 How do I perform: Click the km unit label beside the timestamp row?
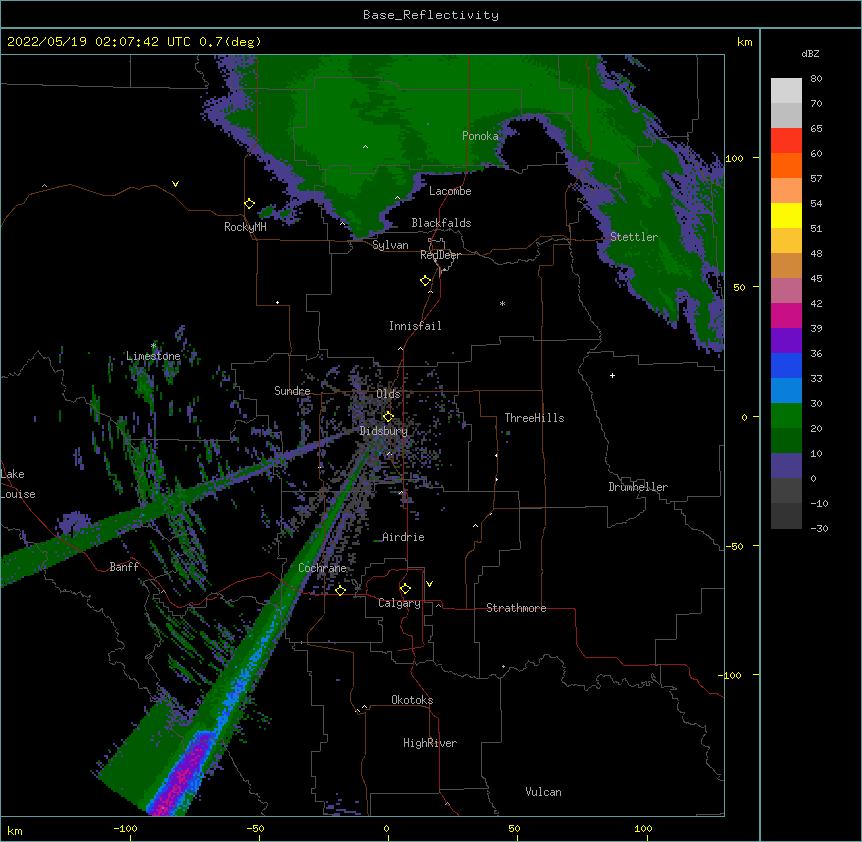coord(745,42)
